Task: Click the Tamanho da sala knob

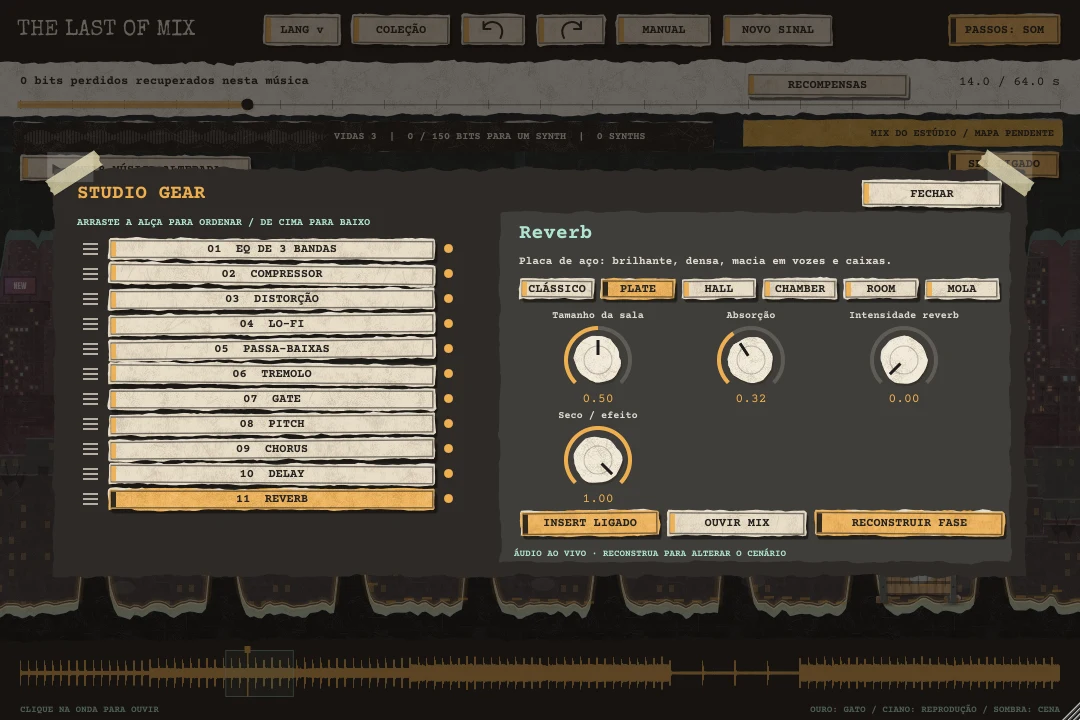Action: (597, 359)
